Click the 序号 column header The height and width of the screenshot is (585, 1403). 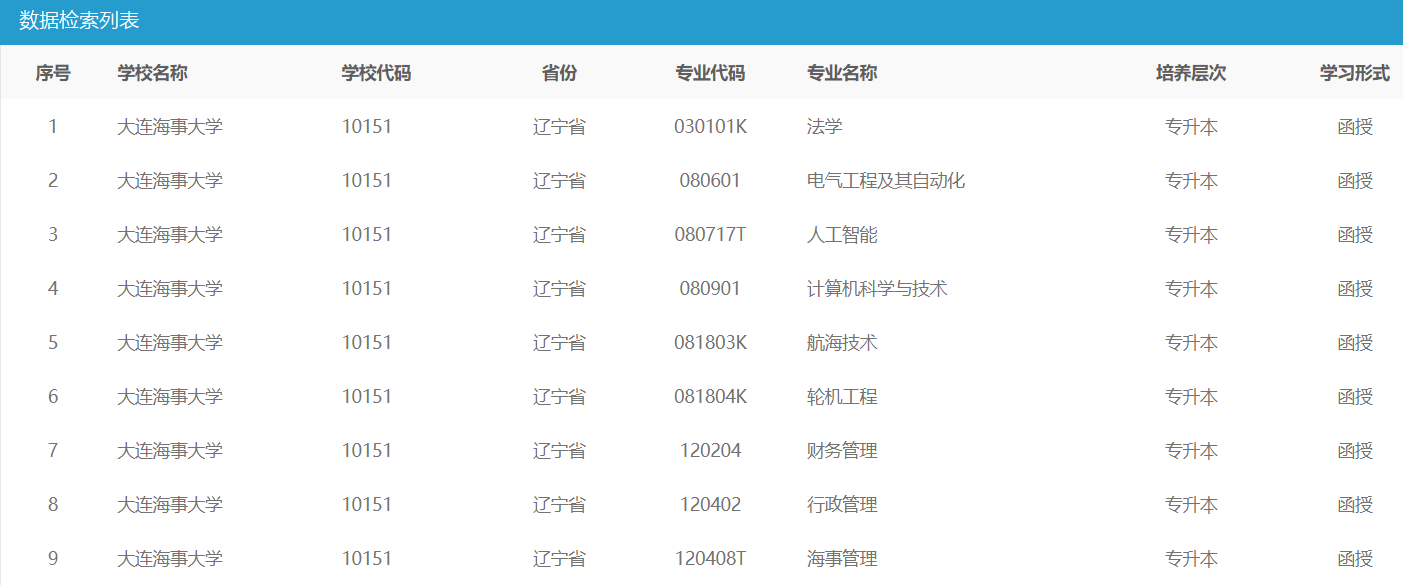[x=53, y=73]
